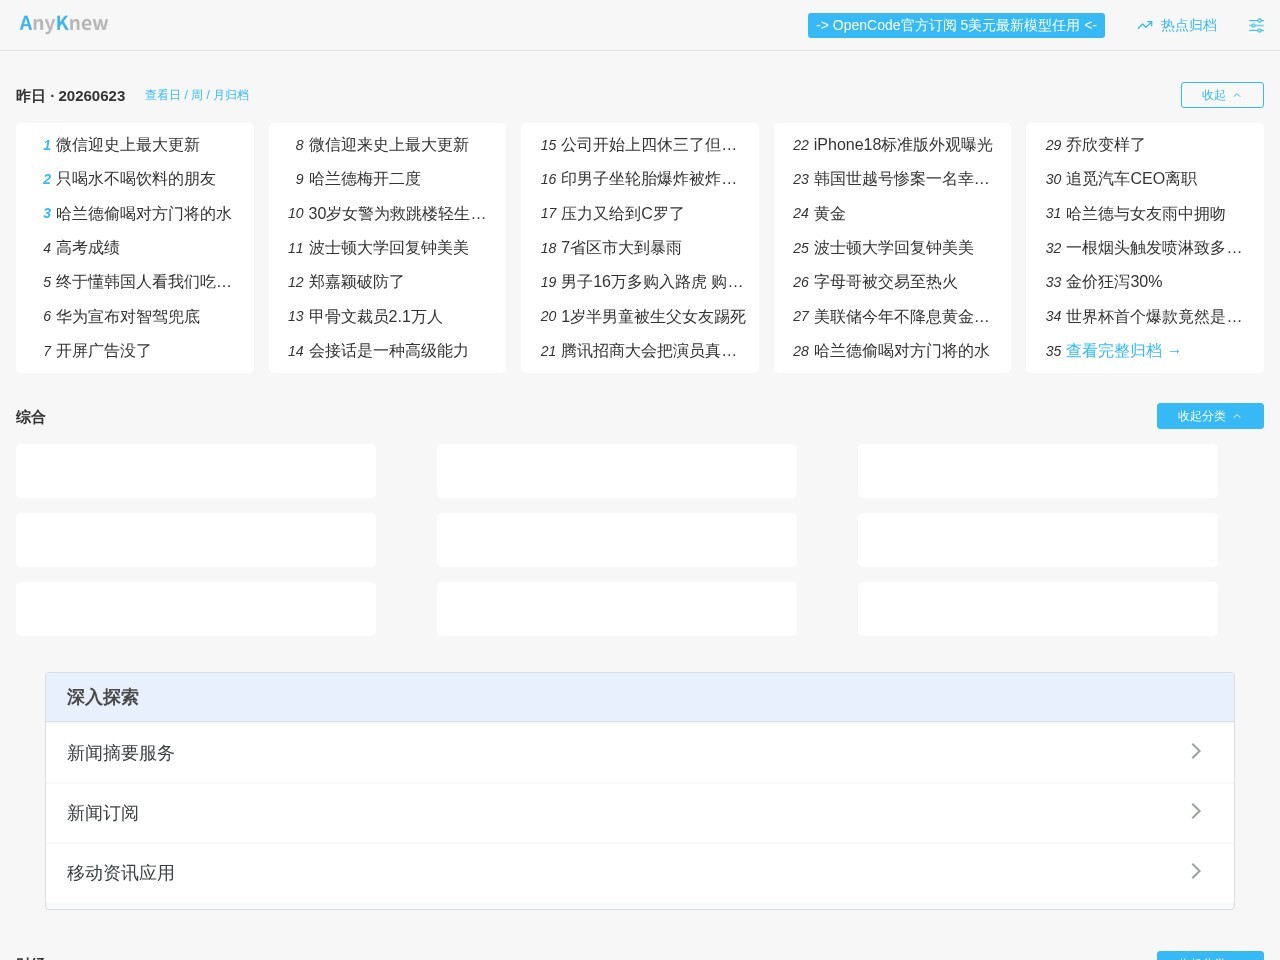Open headline 24 黄金
This screenshot has height=960, width=1280.
pos(830,214)
